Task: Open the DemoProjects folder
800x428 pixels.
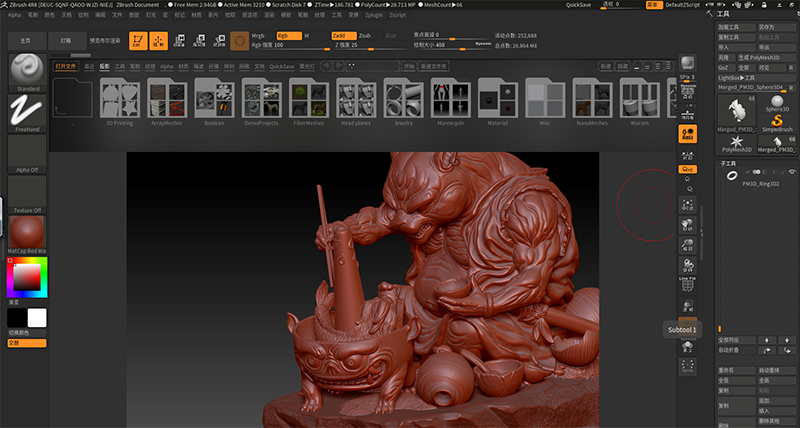Action: (x=261, y=102)
